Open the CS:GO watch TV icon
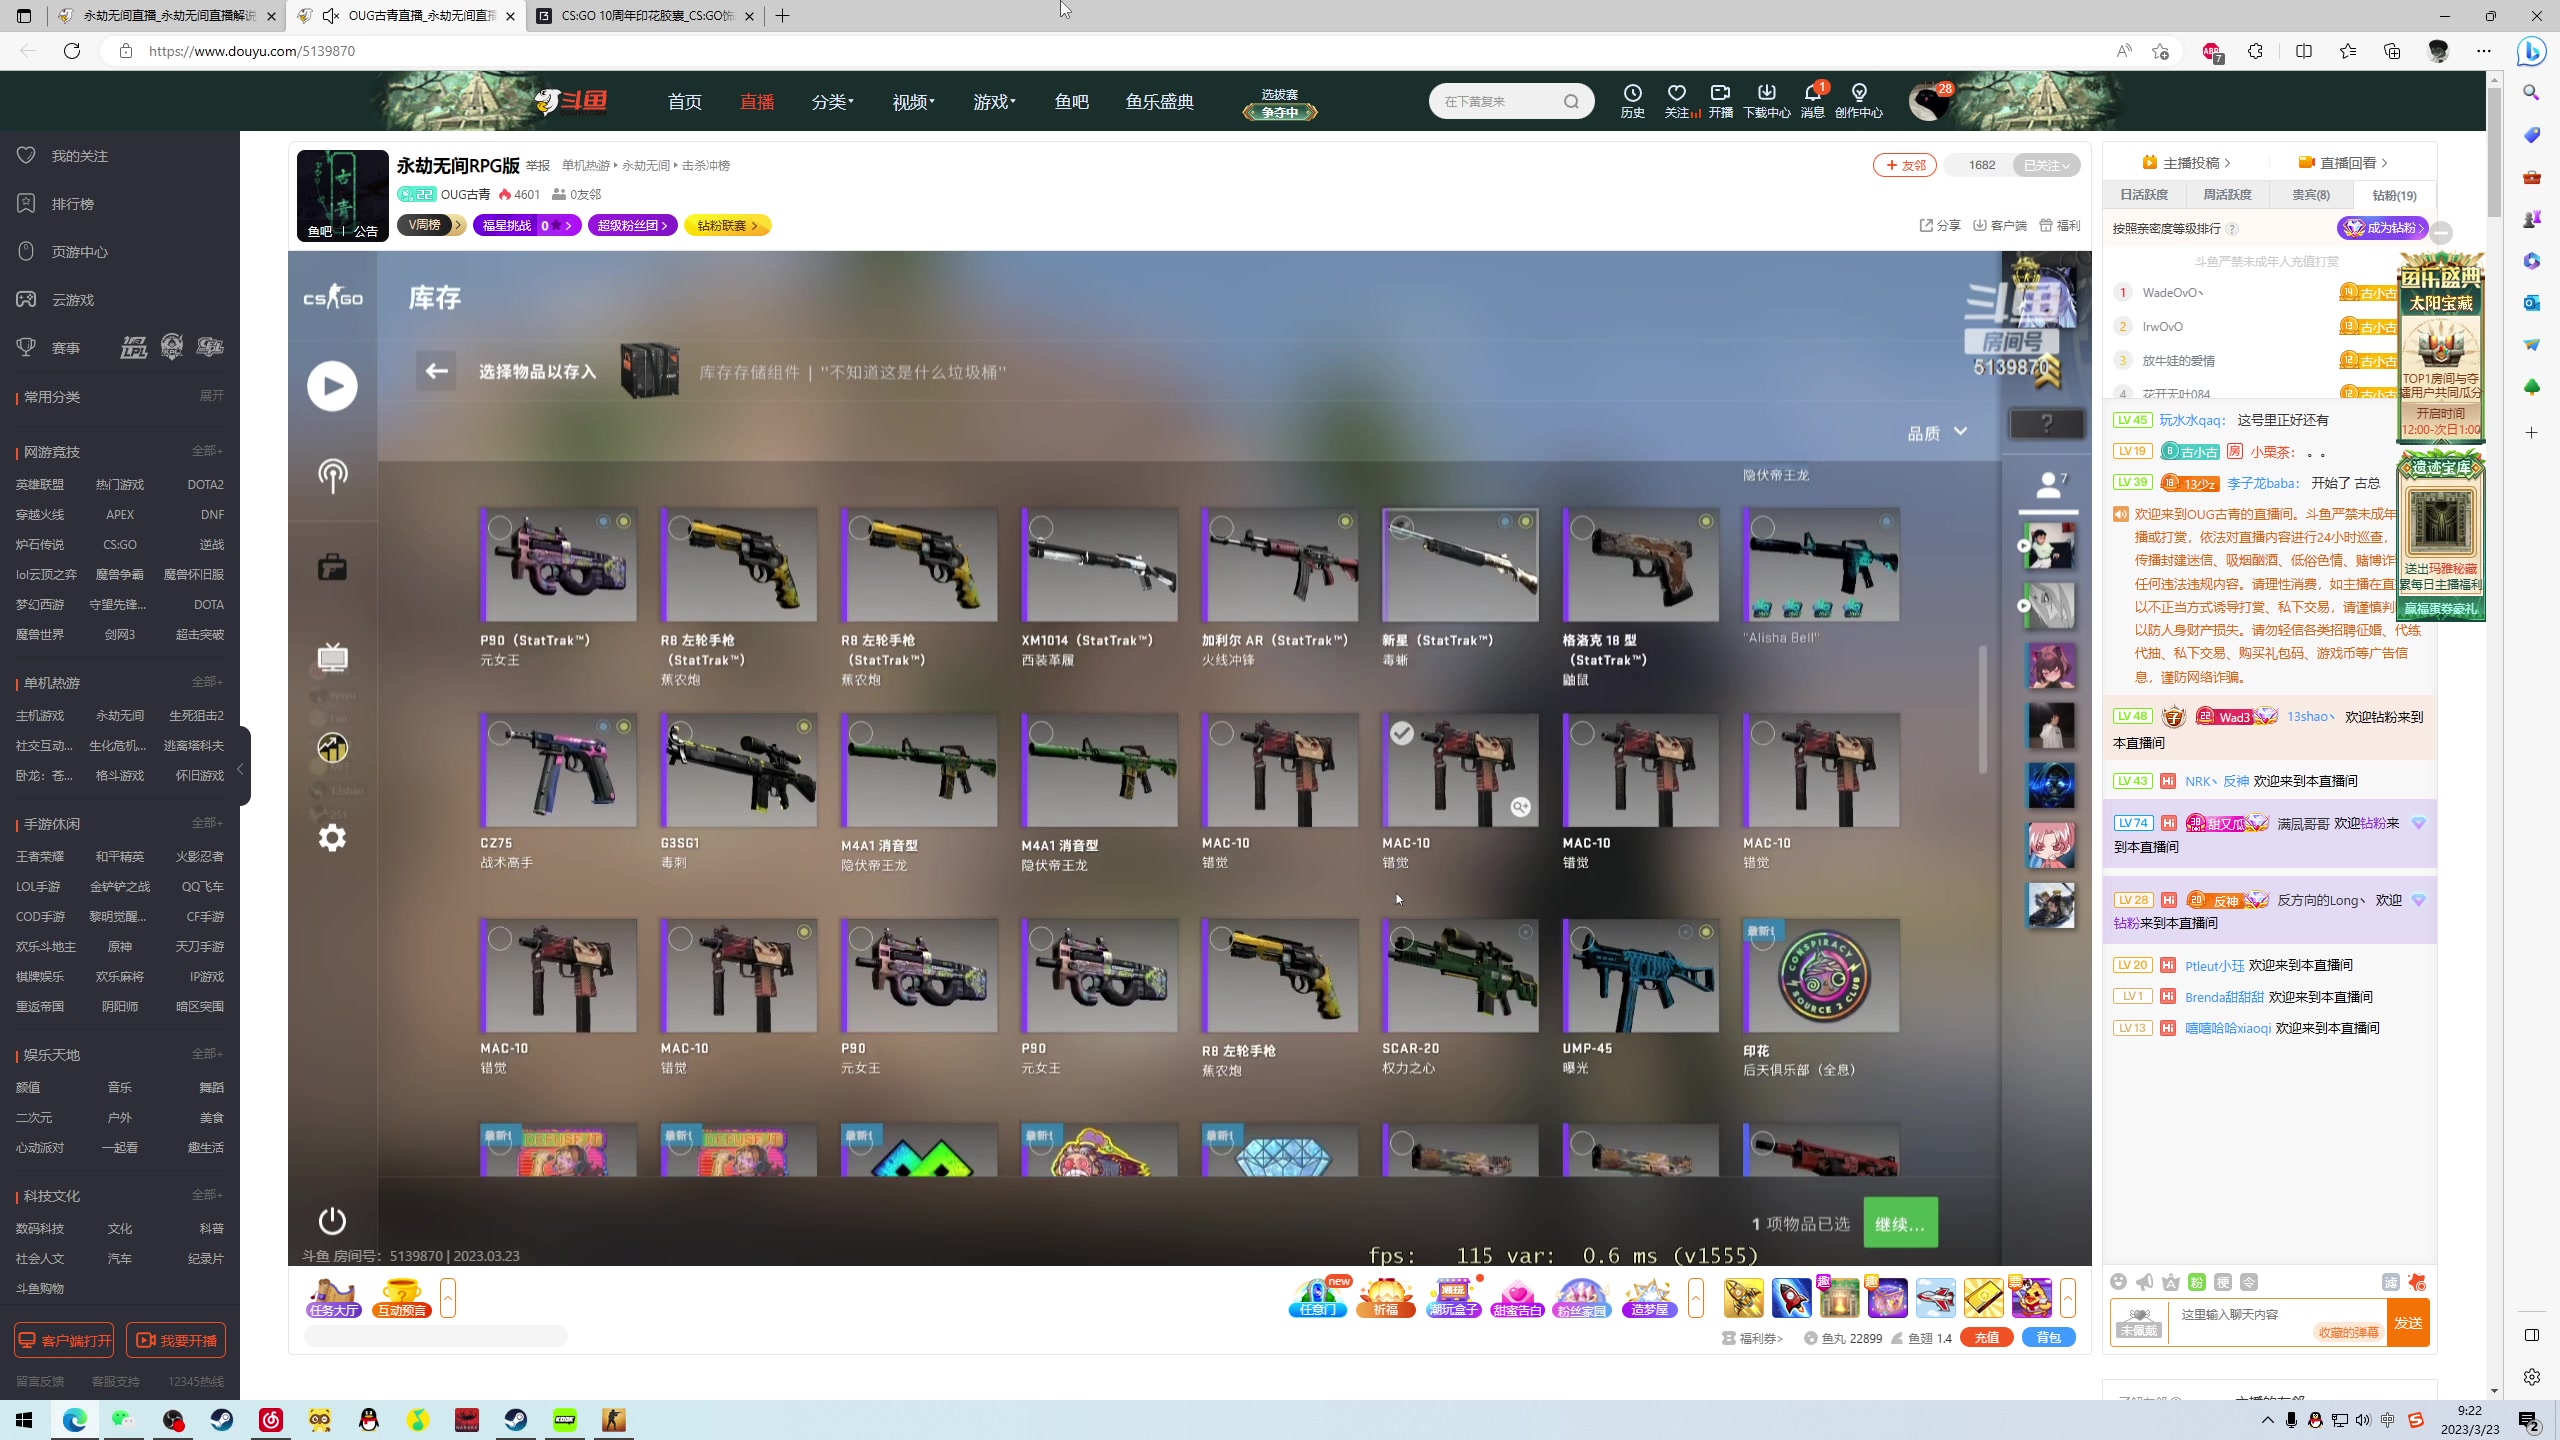The height and width of the screenshot is (1440, 2560). (x=332, y=657)
